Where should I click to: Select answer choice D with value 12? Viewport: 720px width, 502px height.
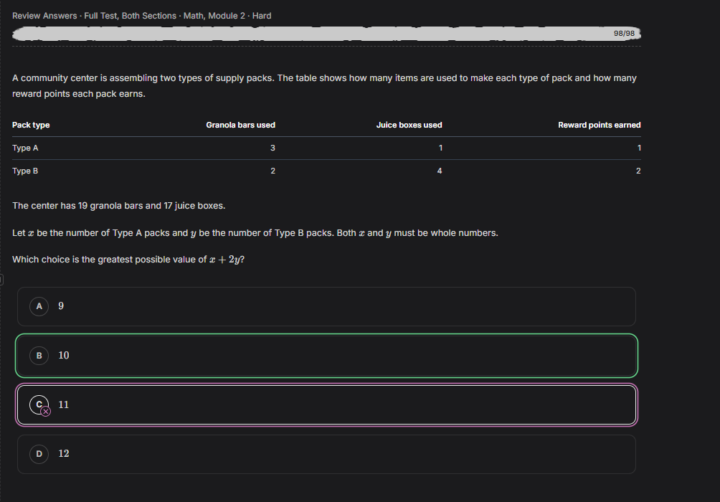coord(326,454)
